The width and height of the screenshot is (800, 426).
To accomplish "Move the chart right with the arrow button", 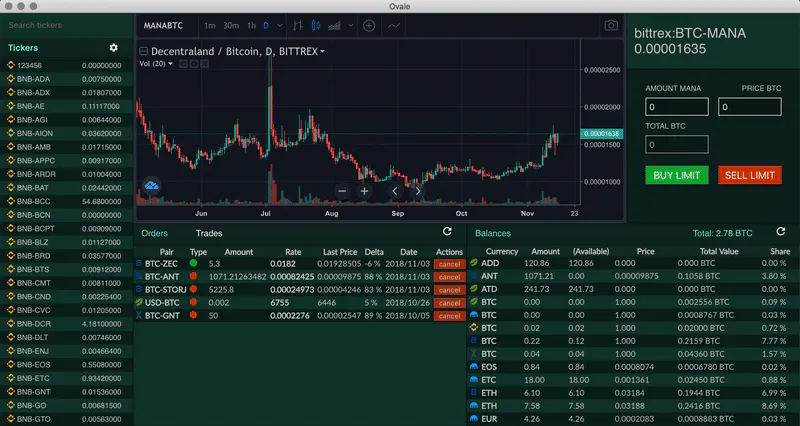I will coord(417,191).
